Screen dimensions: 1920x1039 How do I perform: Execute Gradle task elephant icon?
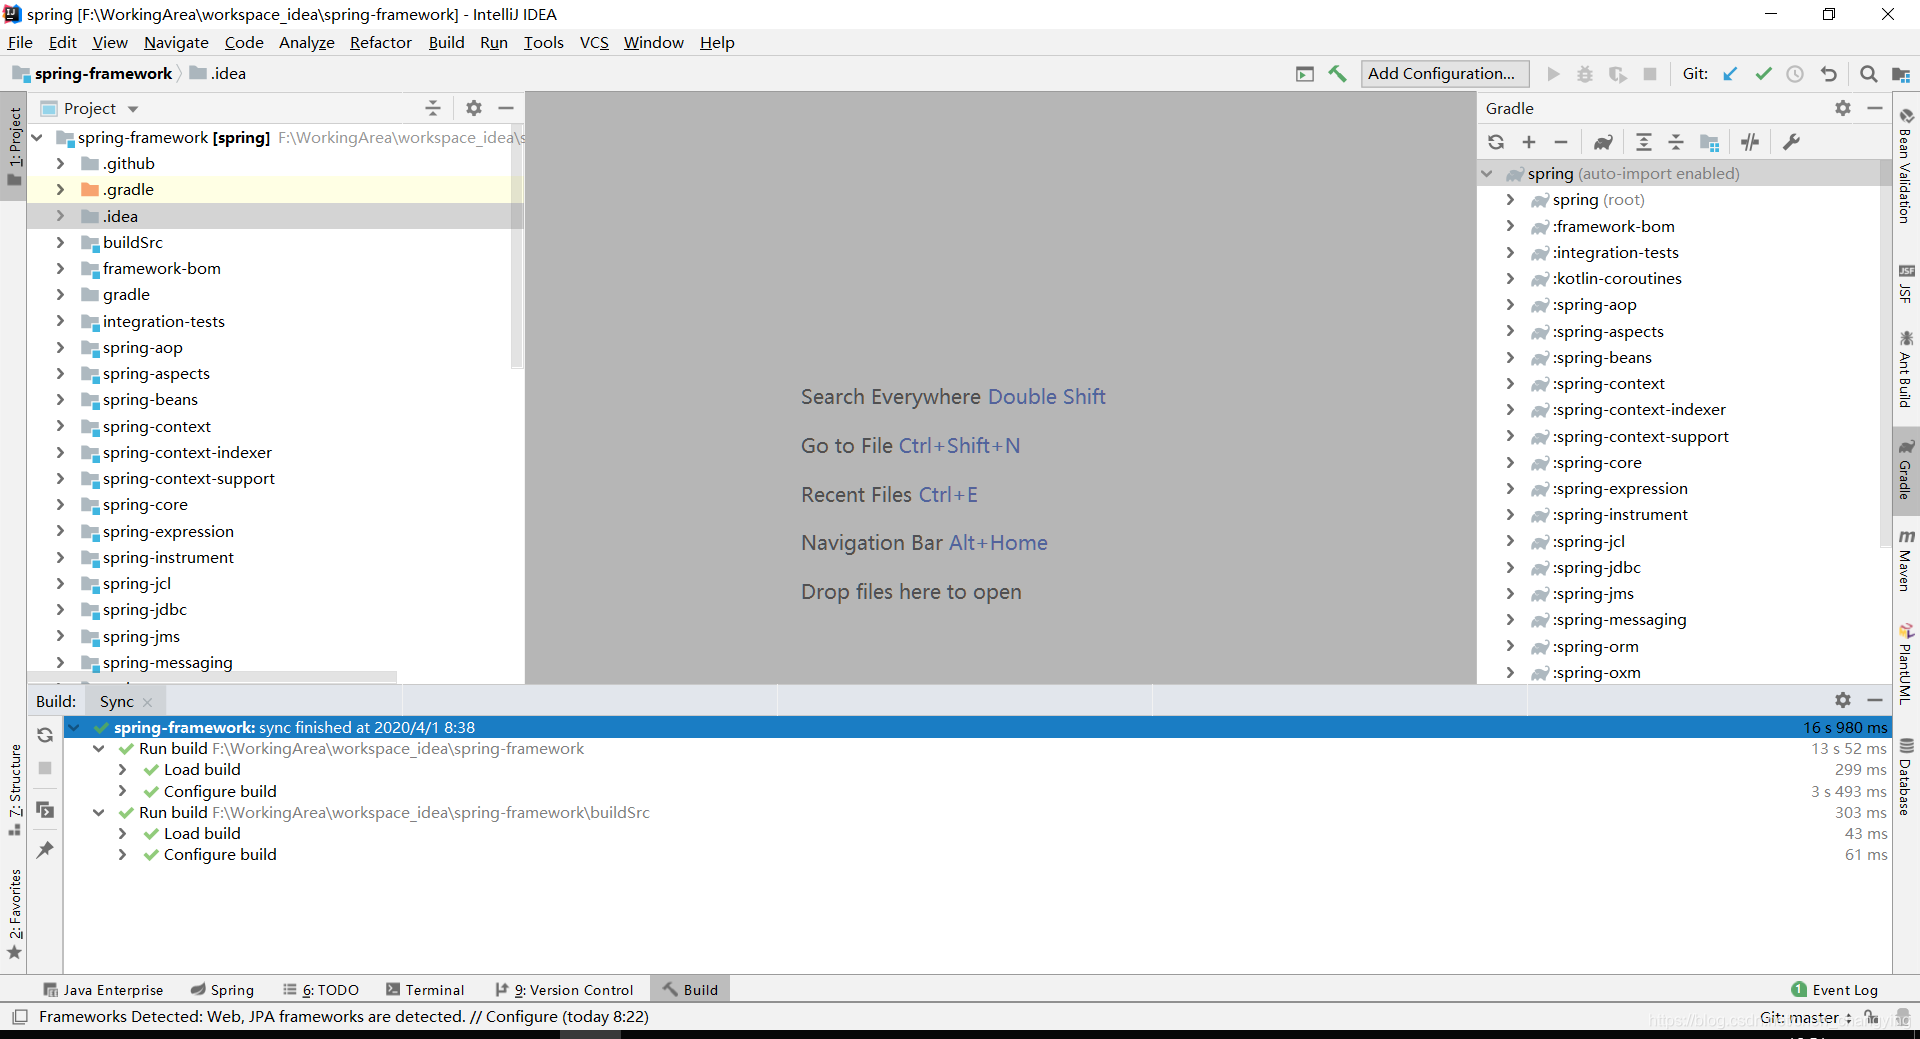click(1603, 142)
